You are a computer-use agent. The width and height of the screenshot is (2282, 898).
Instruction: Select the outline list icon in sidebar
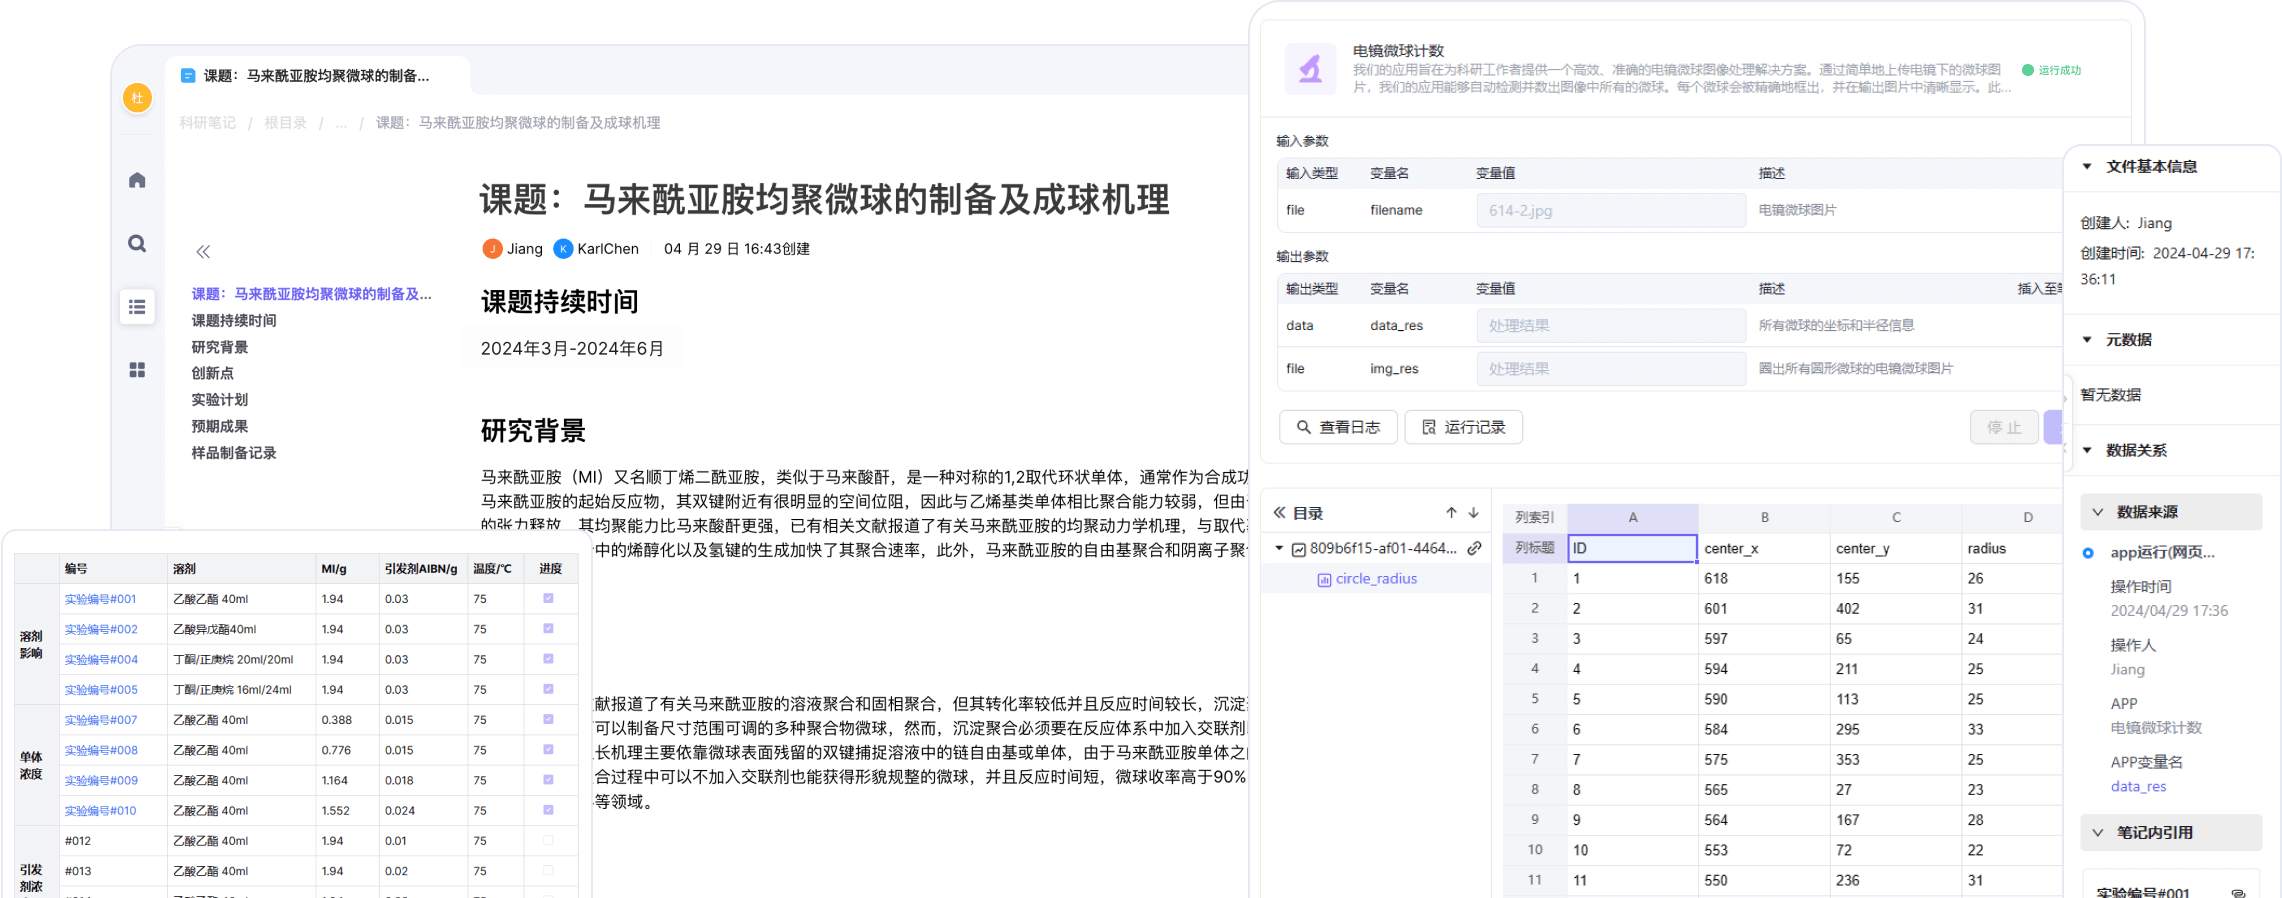(137, 307)
